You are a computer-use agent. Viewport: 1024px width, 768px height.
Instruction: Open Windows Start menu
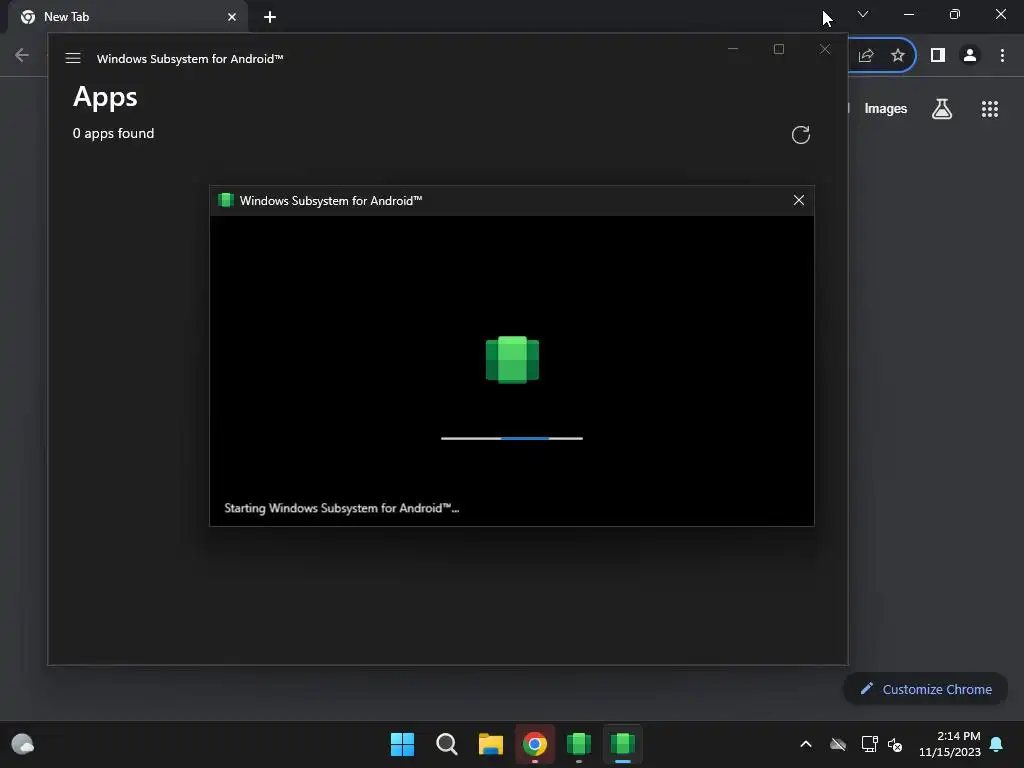(402, 744)
